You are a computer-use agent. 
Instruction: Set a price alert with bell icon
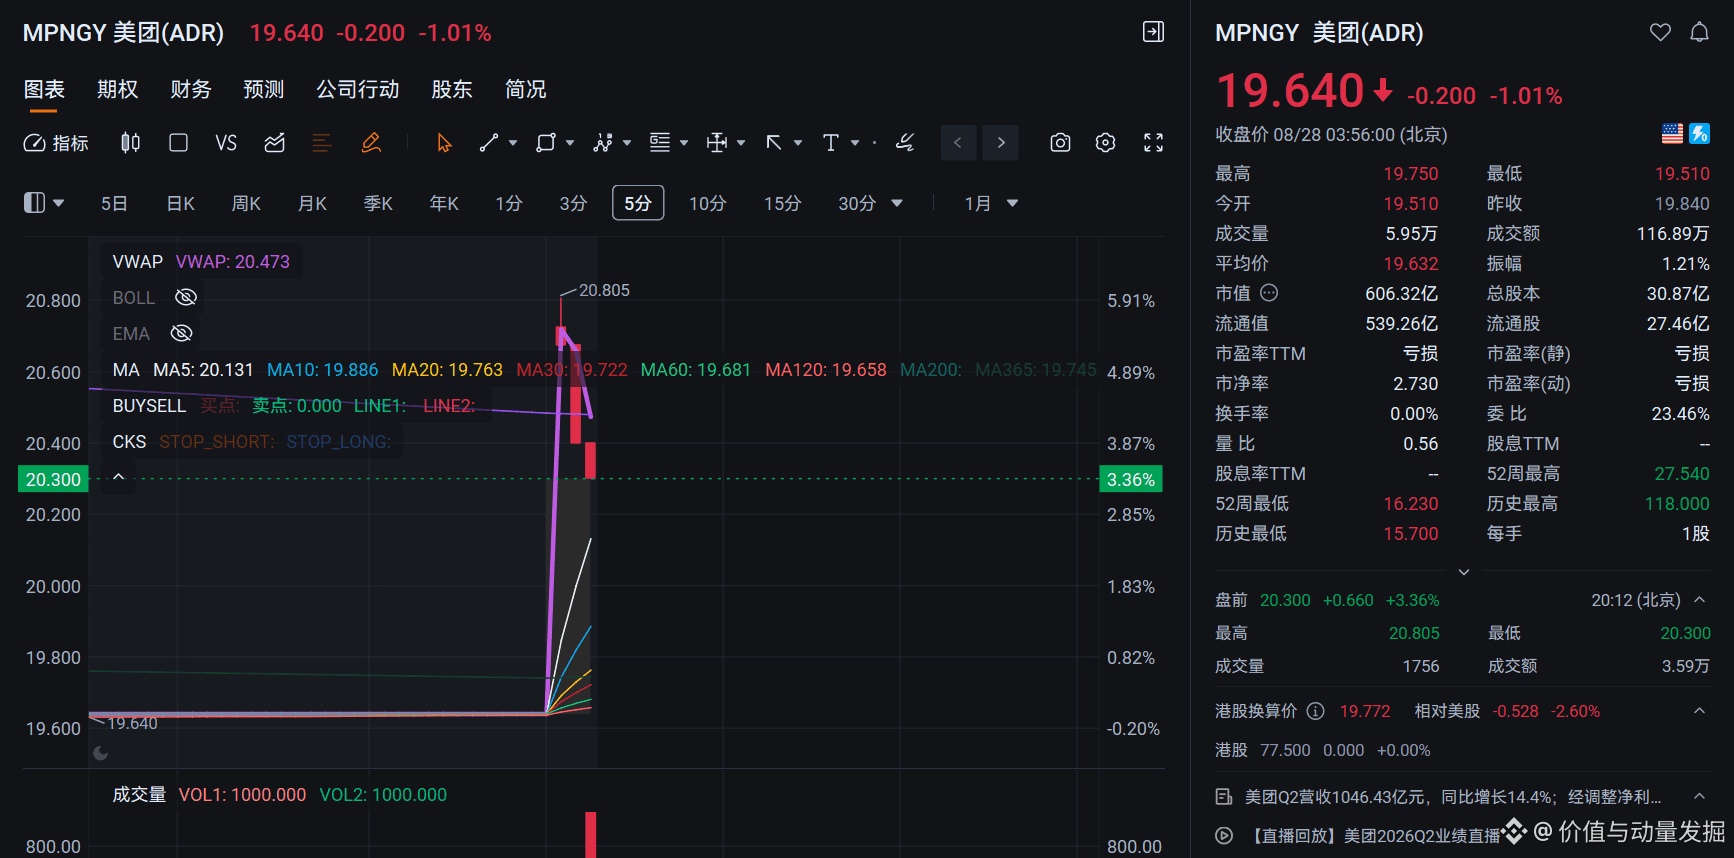pos(1699,32)
